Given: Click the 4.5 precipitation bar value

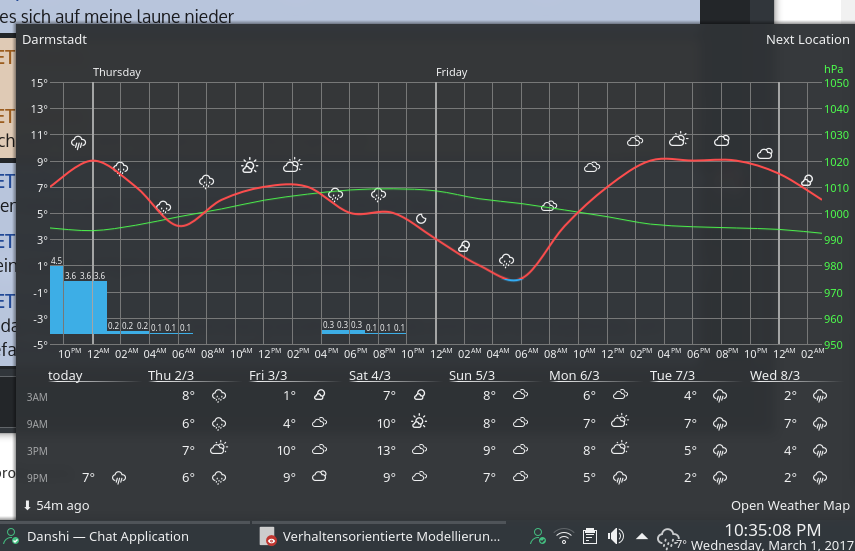Looking at the screenshot, I should pyautogui.click(x=56, y=261).
